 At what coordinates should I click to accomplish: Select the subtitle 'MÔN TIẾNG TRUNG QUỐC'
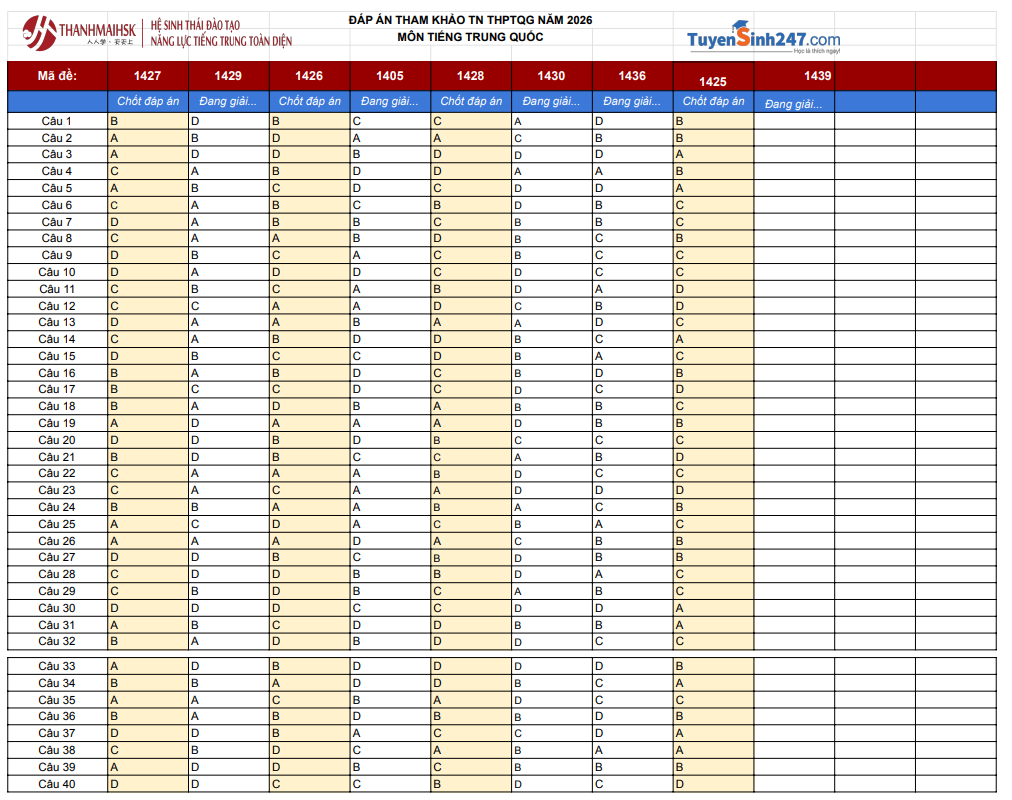pyautogui.click(x=471, y=37)
